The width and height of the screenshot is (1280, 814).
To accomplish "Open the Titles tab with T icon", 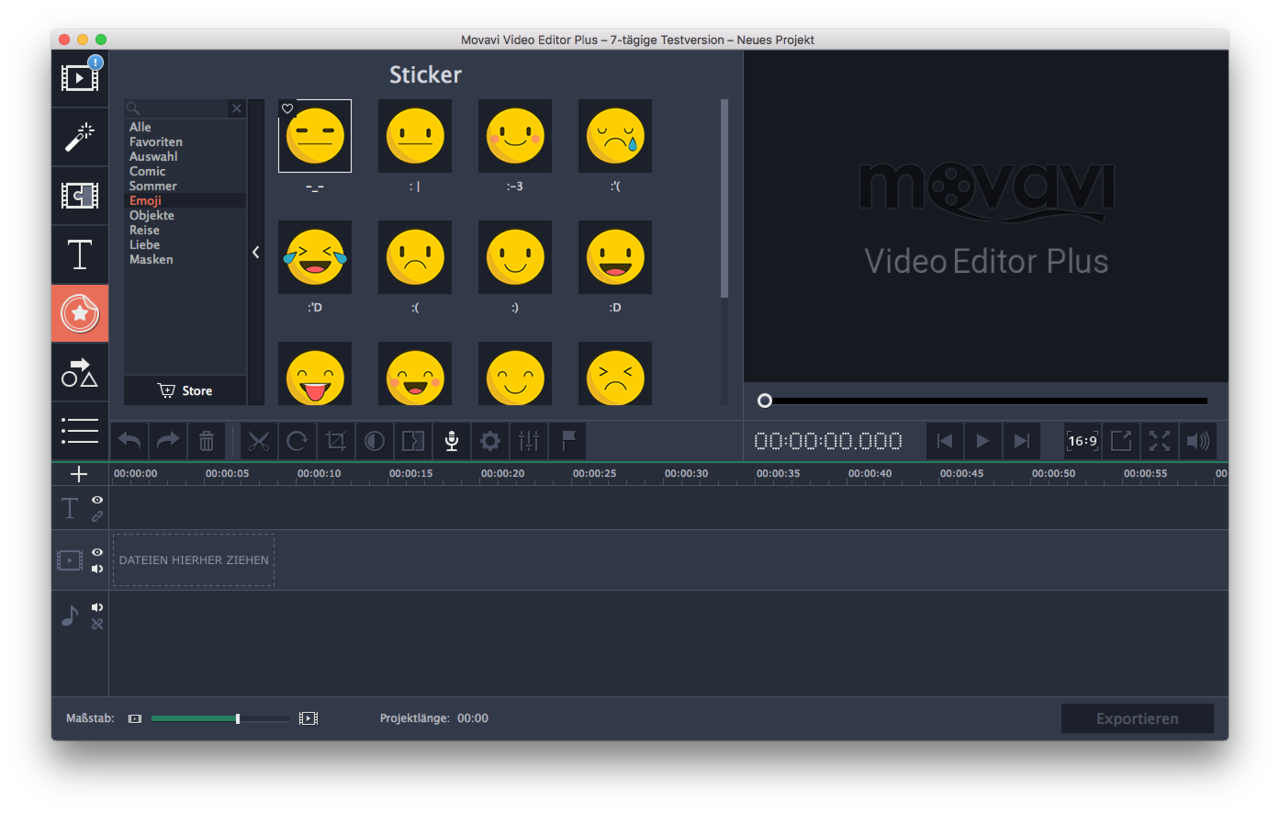I will [80, 255].
